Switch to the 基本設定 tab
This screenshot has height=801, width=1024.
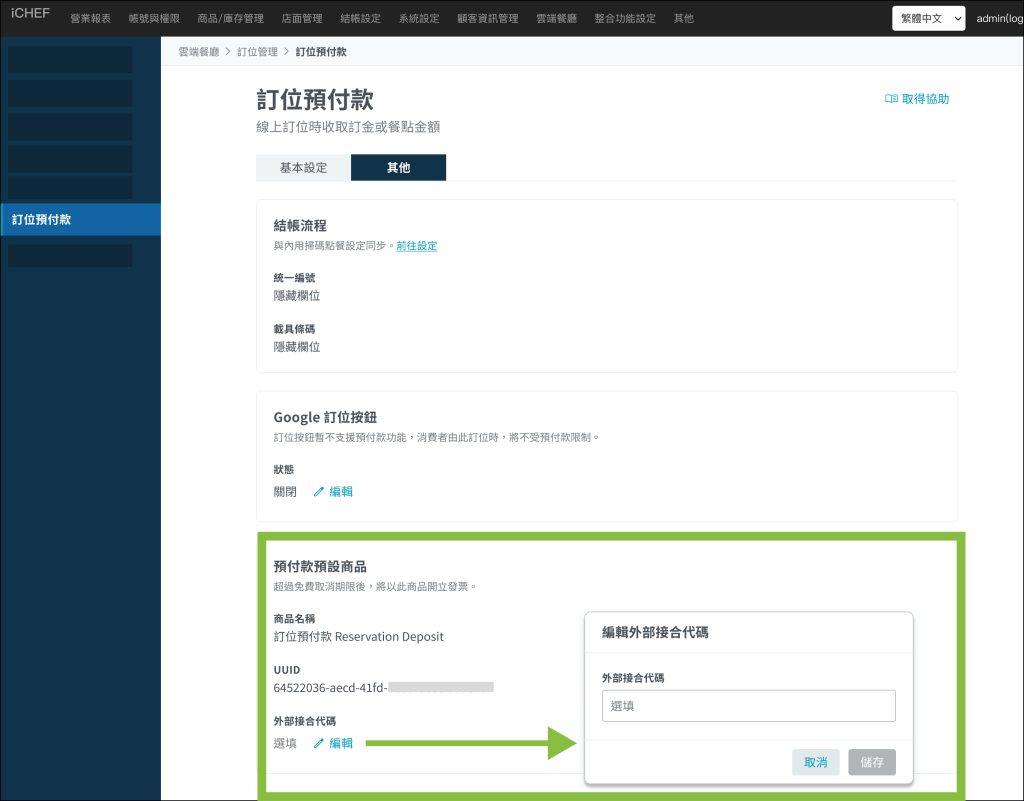[x=303, y=168]
